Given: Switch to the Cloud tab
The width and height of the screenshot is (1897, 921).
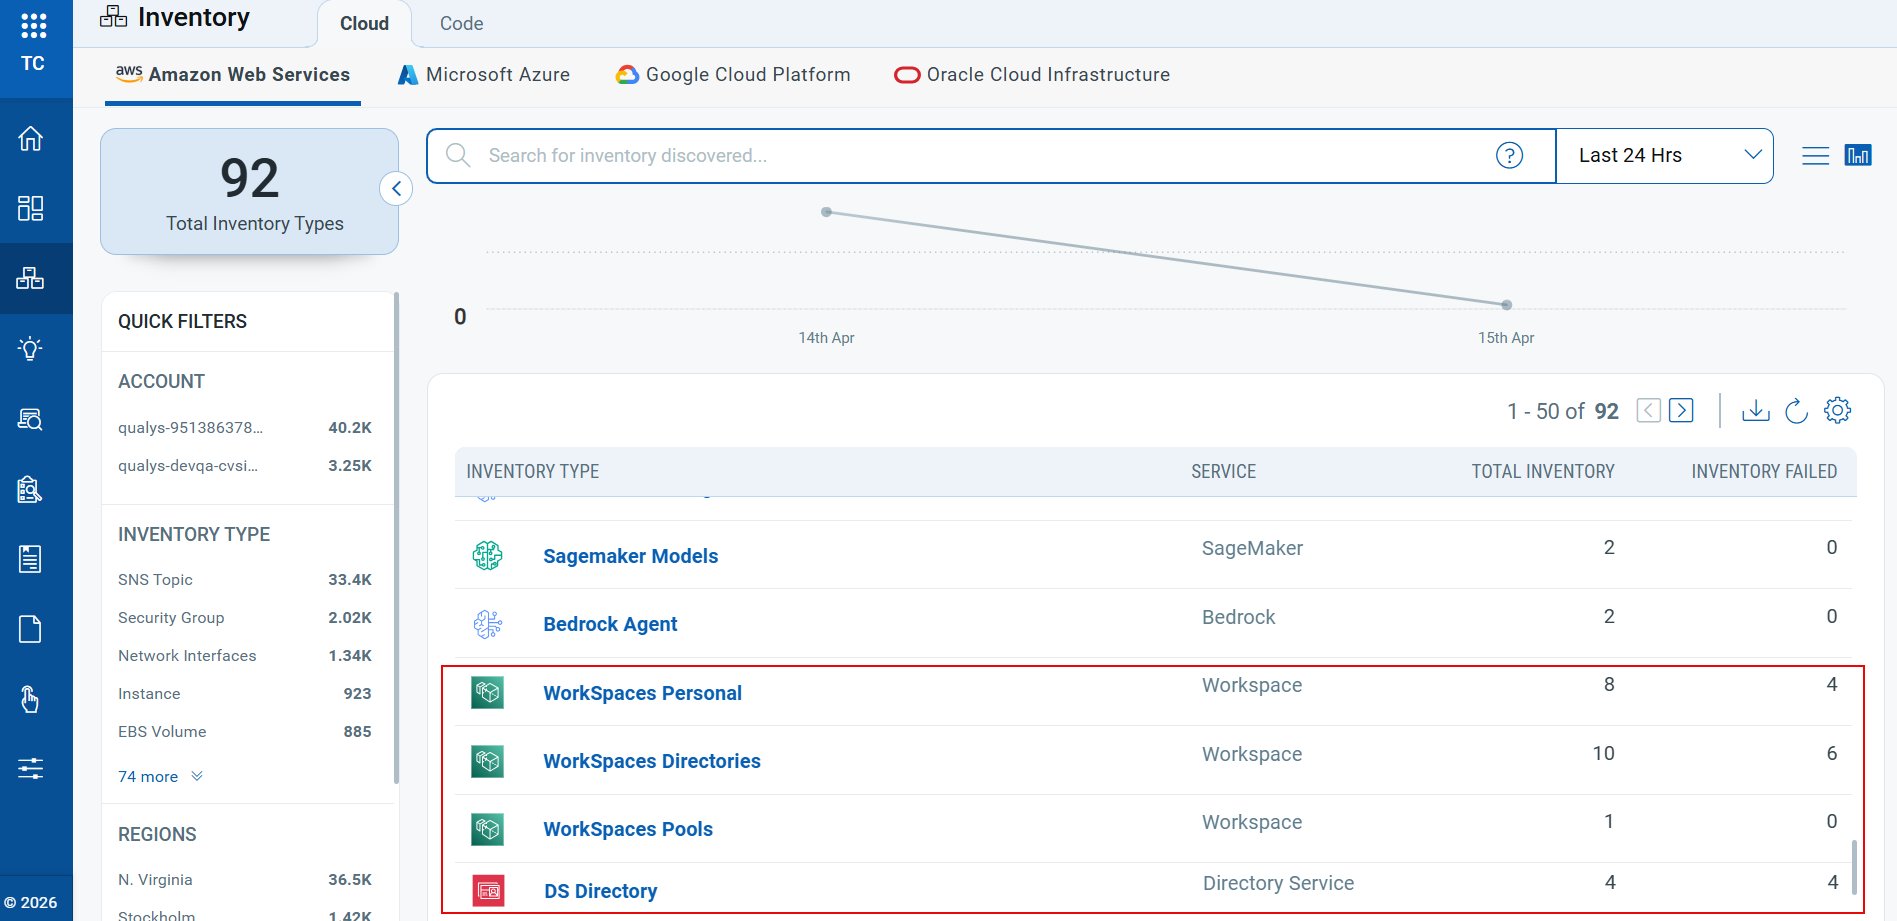Looking at the screenshot, I should point(364,23).
